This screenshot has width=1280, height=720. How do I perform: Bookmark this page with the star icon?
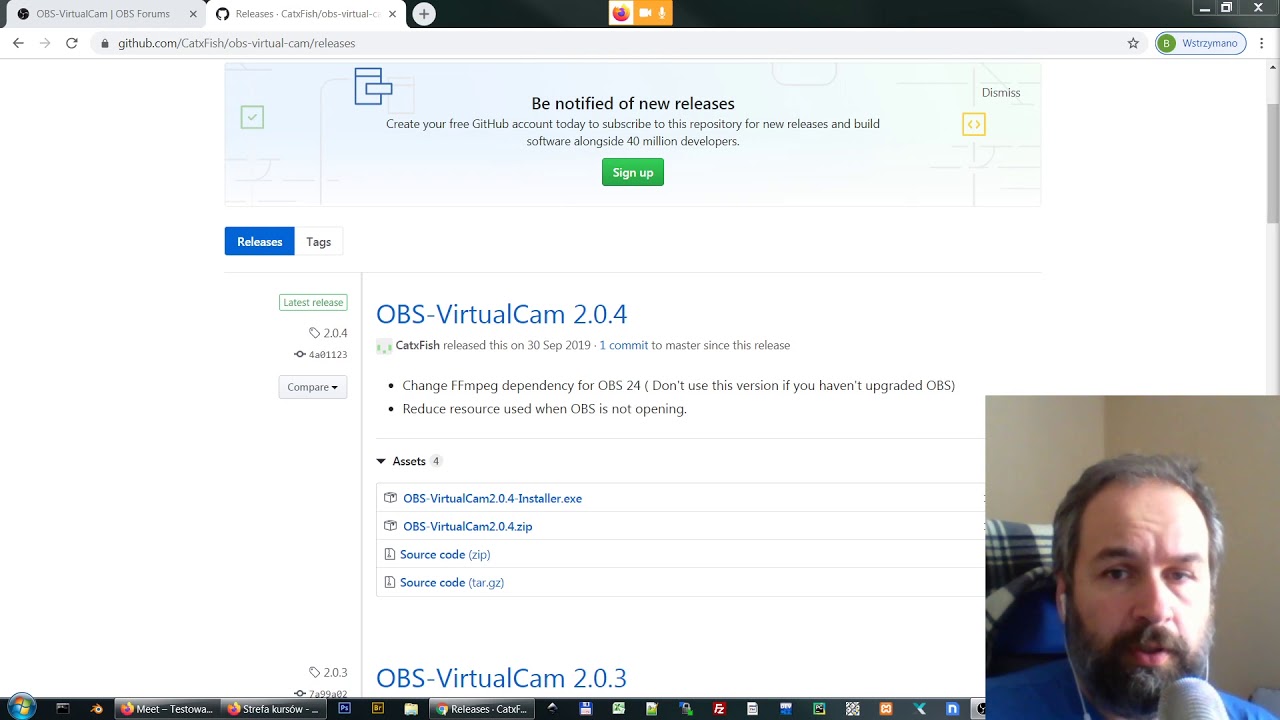click(1133, 43)
